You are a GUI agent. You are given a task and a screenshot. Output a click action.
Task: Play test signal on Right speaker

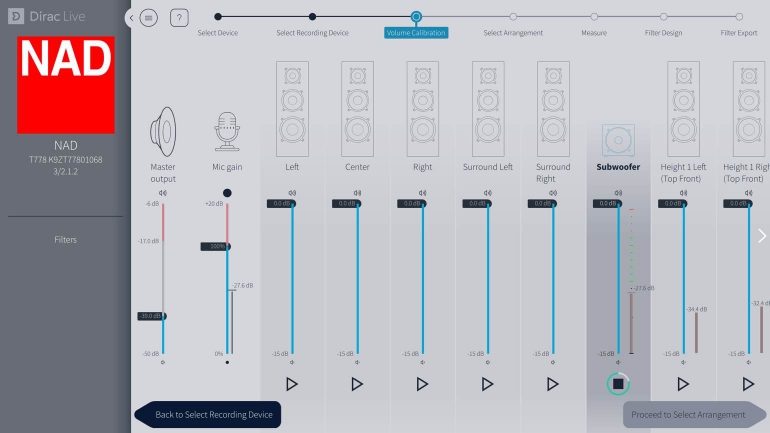422,383
